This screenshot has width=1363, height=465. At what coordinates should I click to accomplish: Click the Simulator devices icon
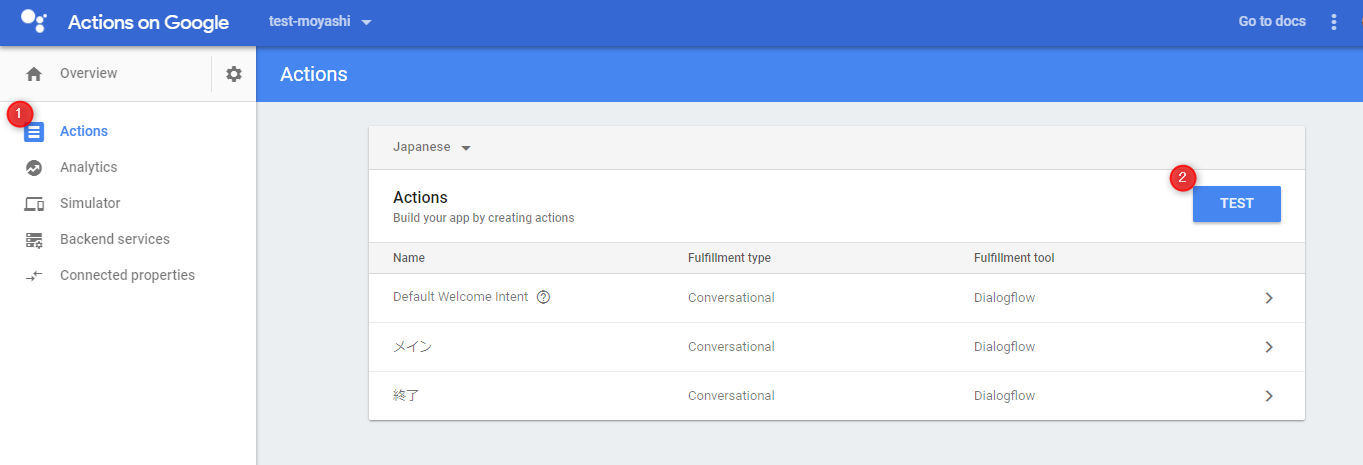point(34,204)
